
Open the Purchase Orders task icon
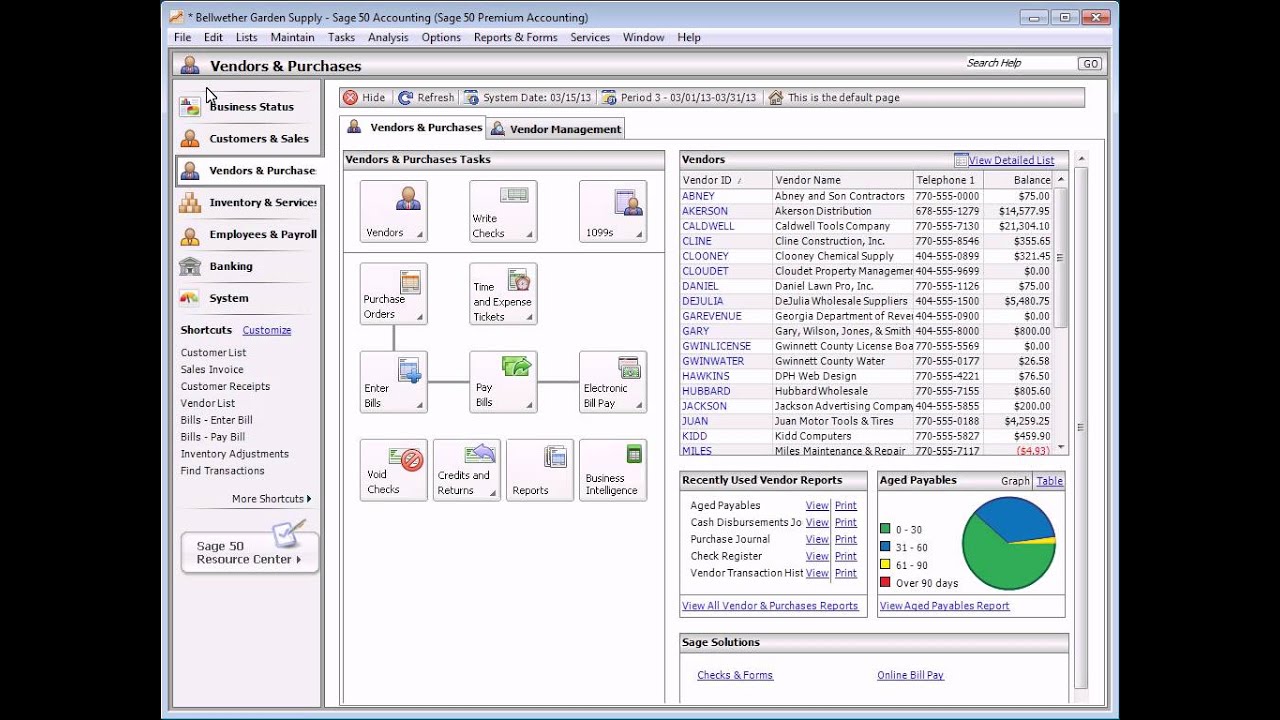394,294
